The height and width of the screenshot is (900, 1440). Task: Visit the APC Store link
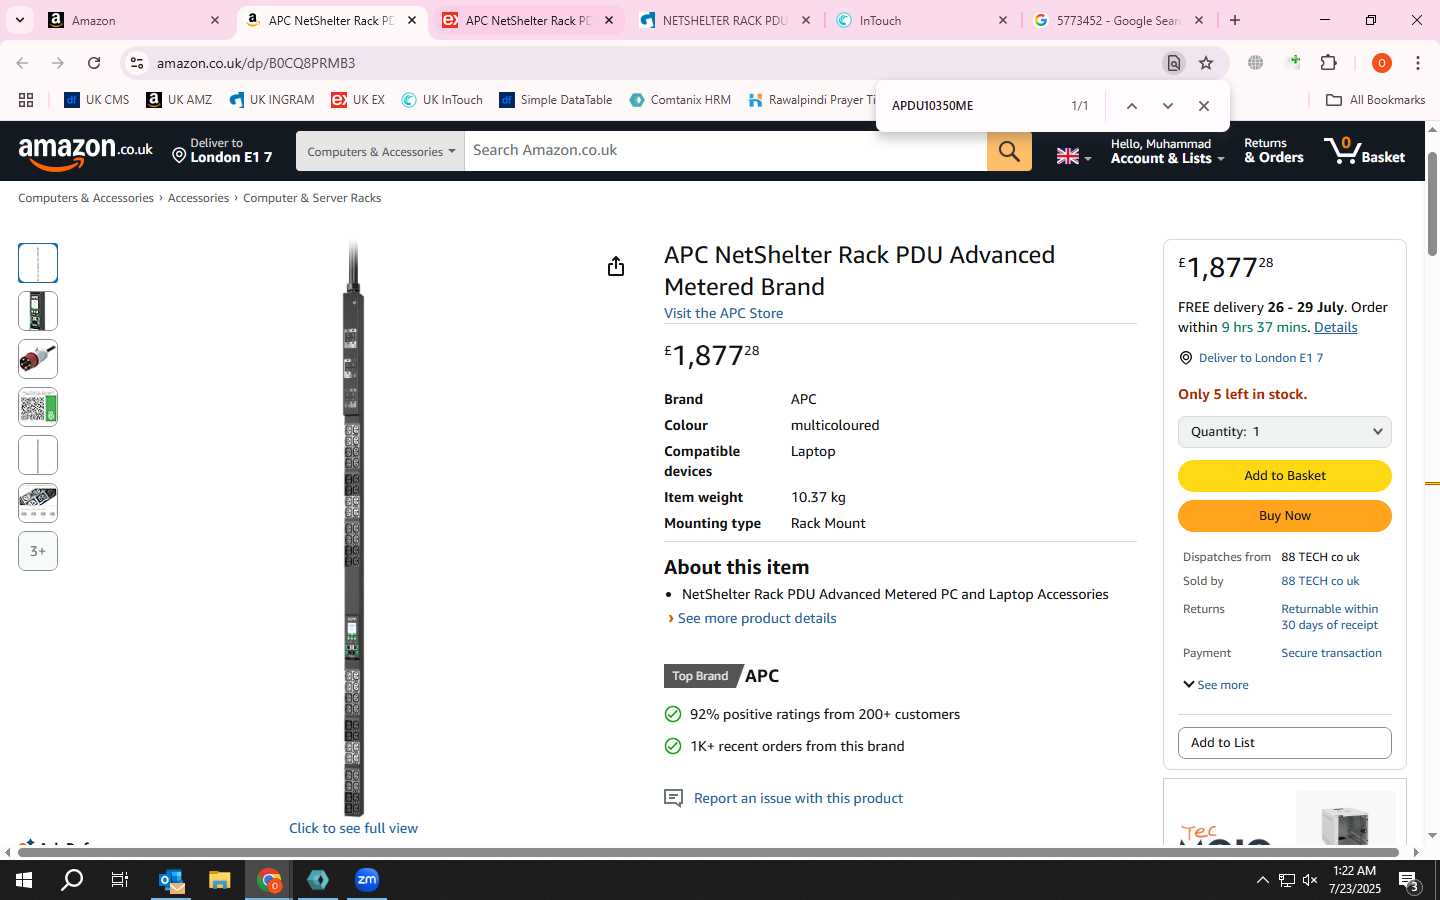(x=723, y=313)
